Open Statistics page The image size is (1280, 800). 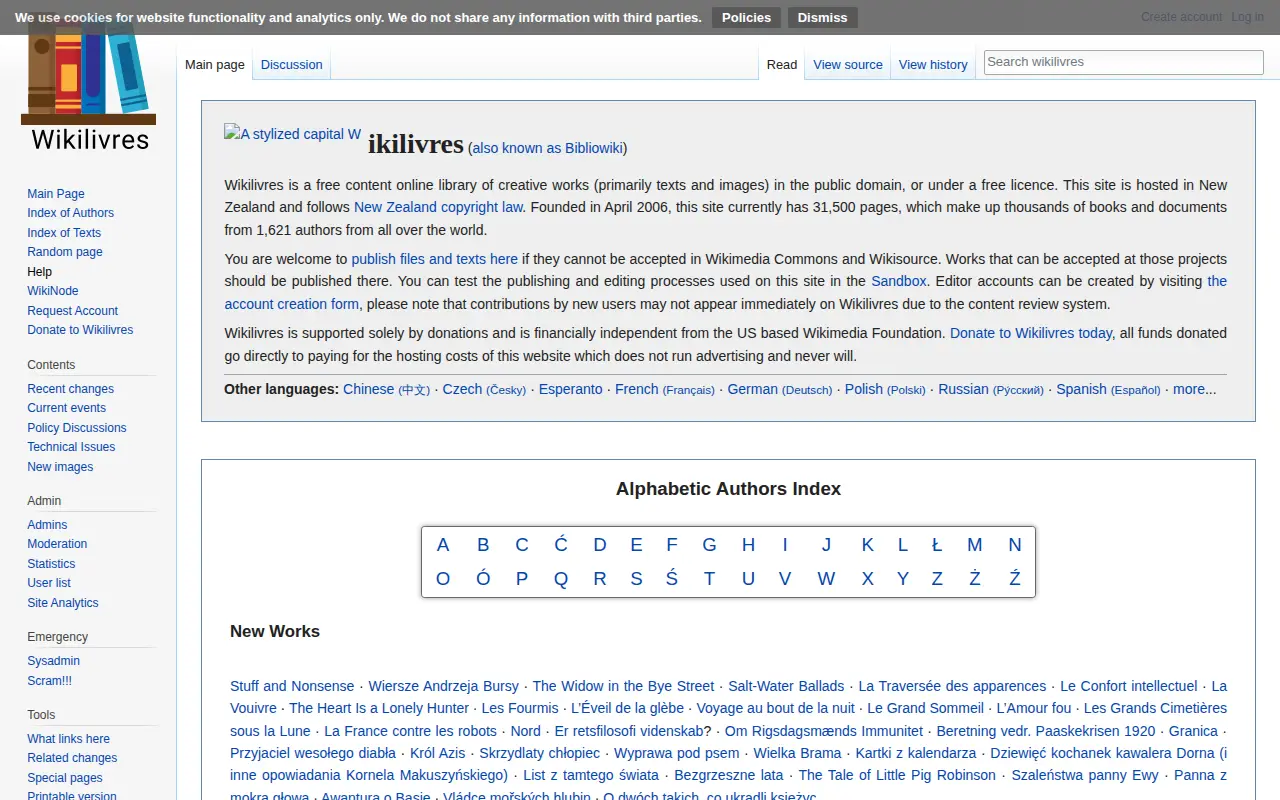pos(51,564)
